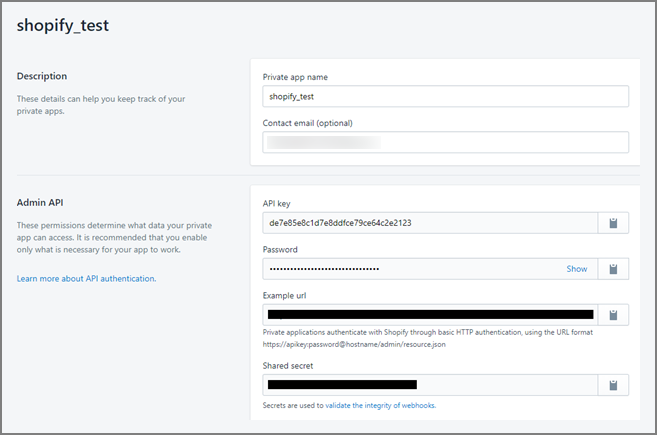Show the hidden password
Screen dimensions: 657x435
pos(577,269)
